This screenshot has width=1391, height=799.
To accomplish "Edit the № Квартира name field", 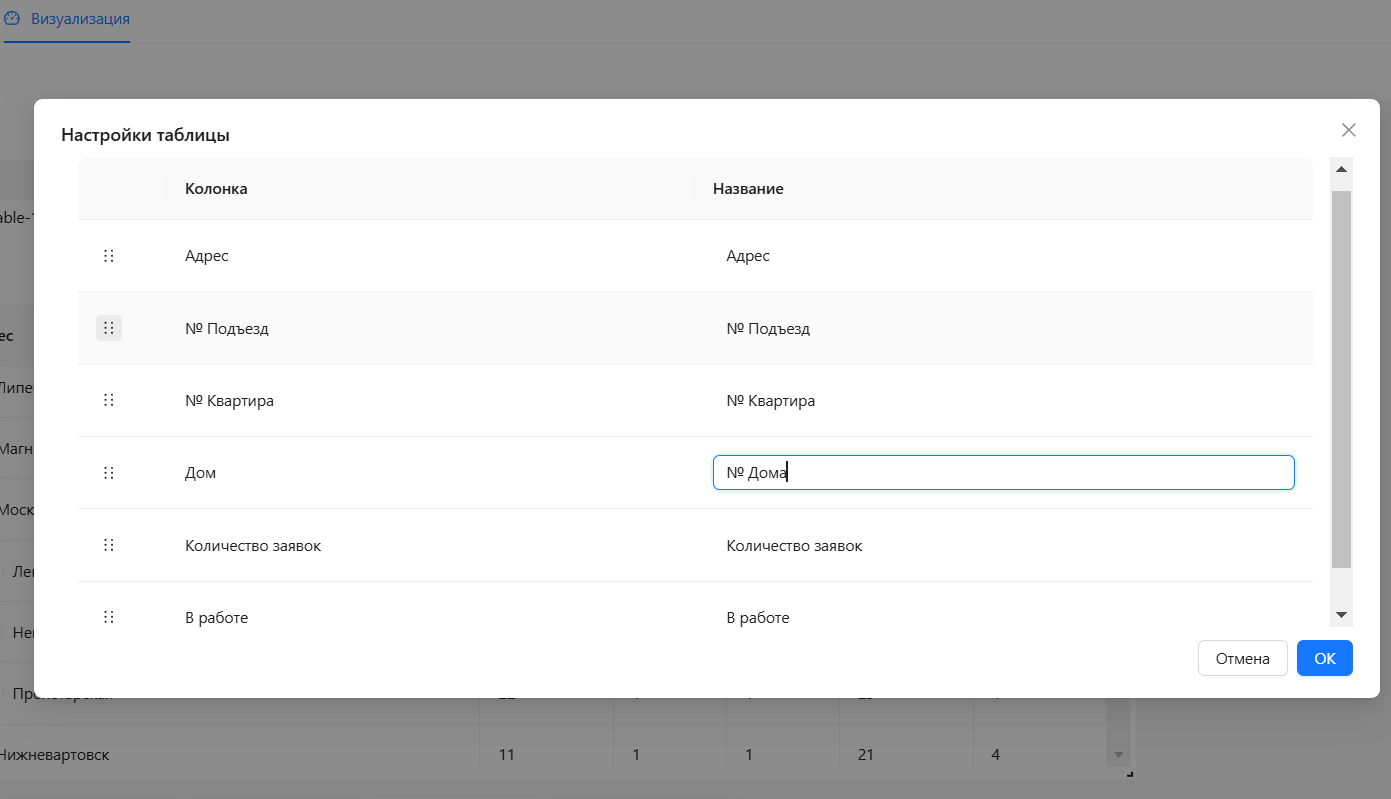I will click(1003, 401).
